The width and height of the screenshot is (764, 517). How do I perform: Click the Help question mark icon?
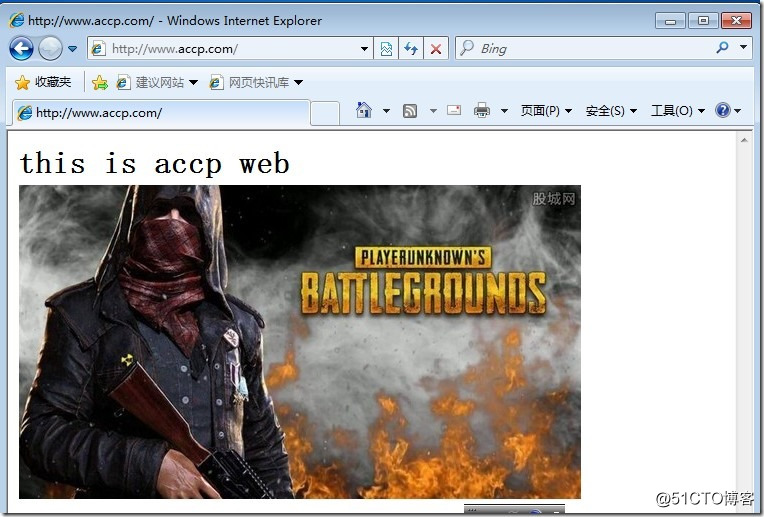click(723, 110)
